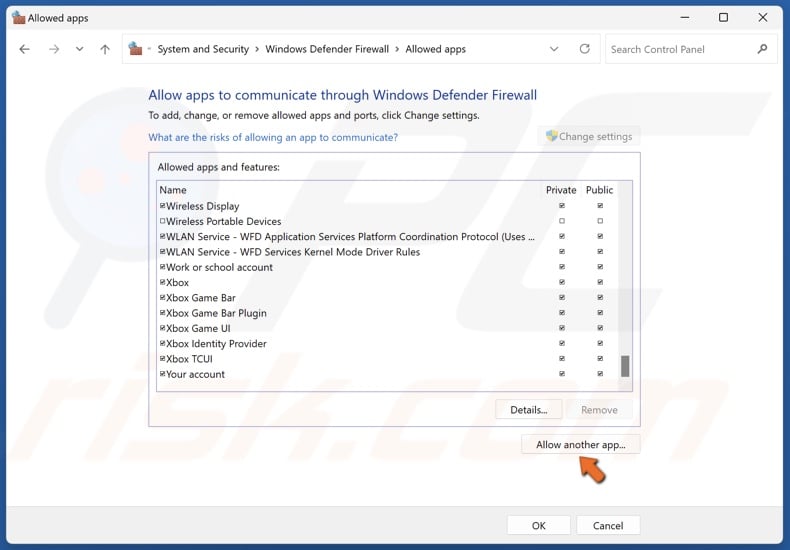Refresh the Allowed apps page
Screen dimensions: 790x550
click(584, 49)
